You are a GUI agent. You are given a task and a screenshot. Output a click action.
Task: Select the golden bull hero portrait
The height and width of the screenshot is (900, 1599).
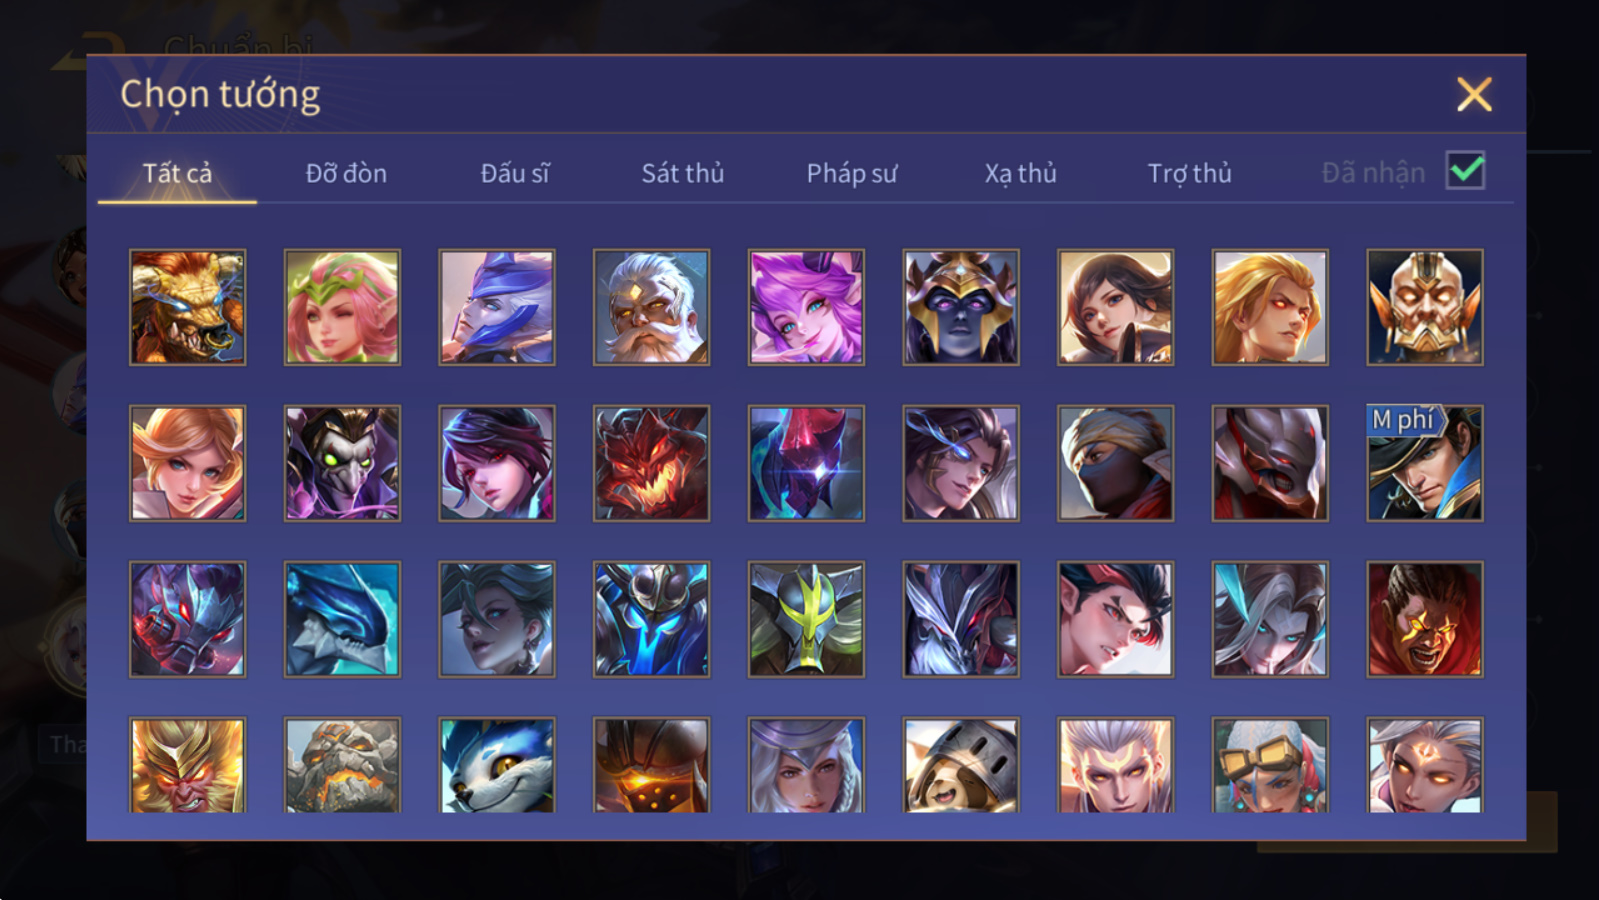[x=187, y=307]
